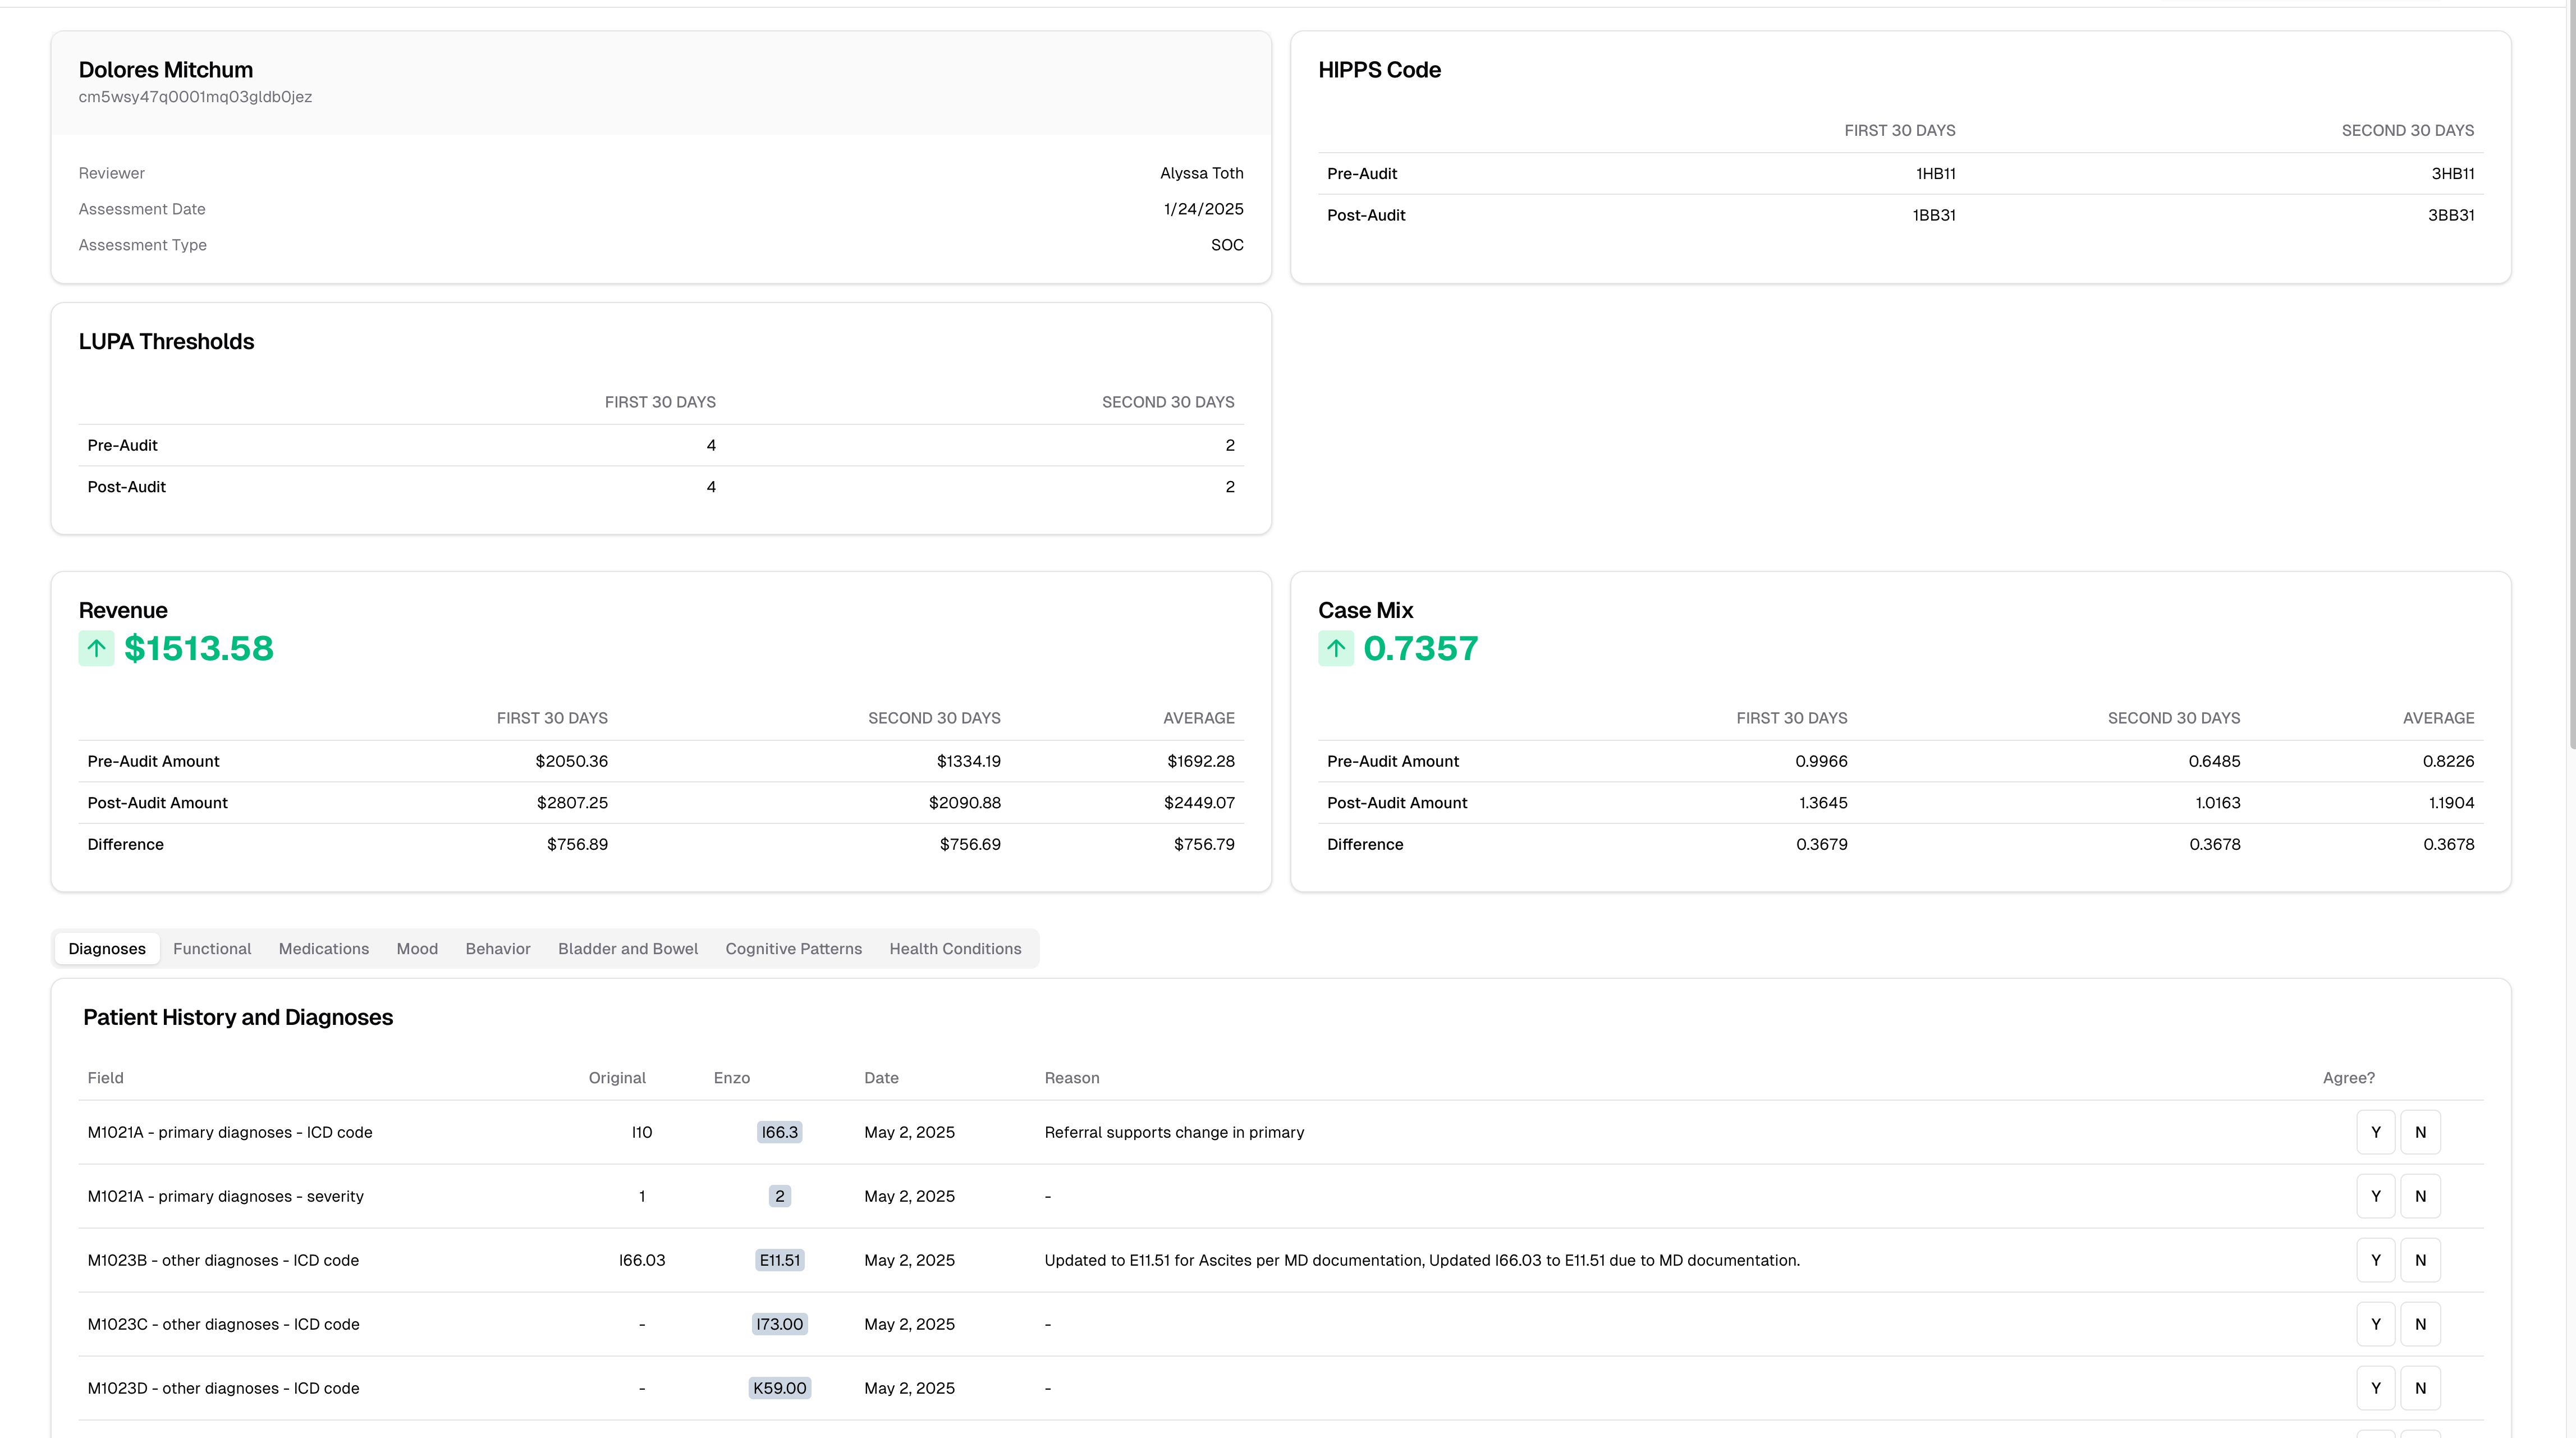Reject with N the M1023B row
The height and width of the screenshot is (1438, 2576).
[2420, 1260]
